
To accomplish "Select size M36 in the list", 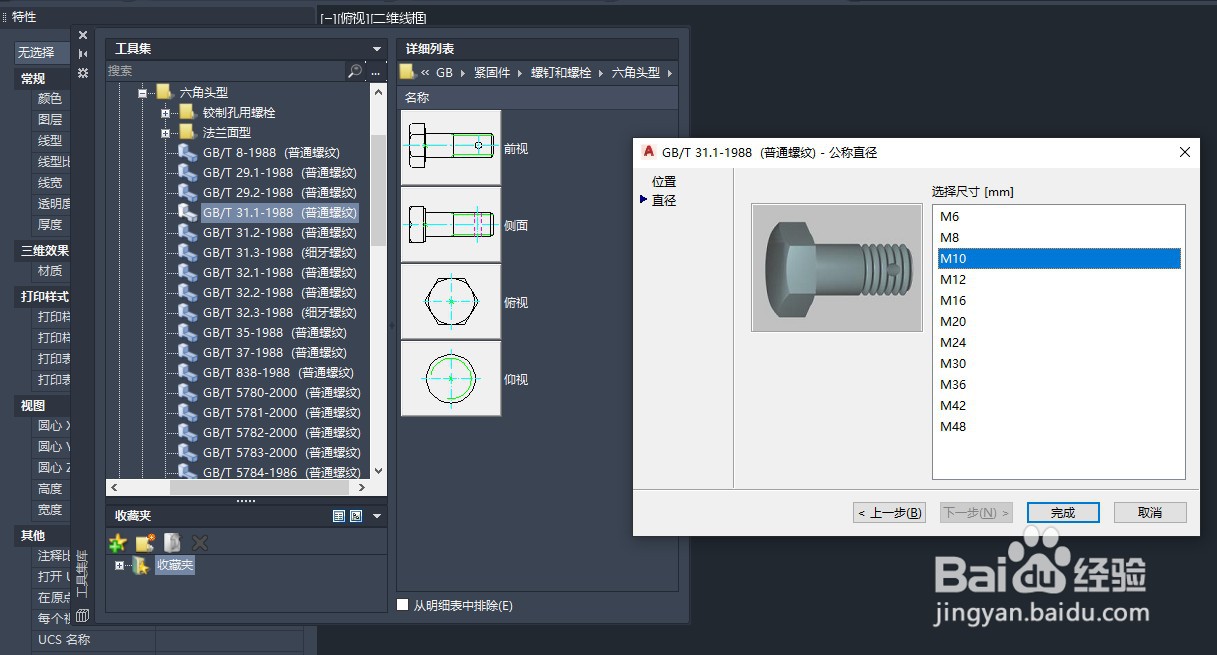I will coord(1059,384).
